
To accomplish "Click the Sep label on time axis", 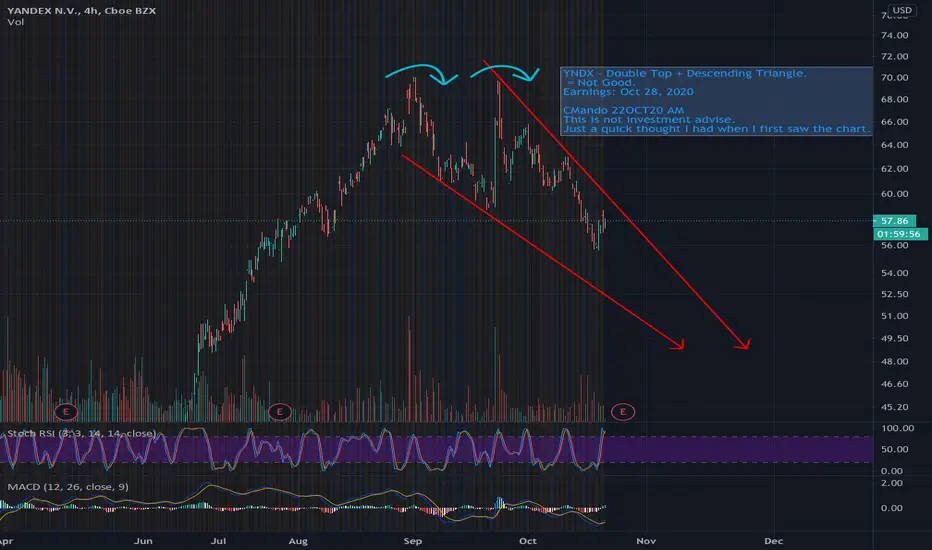I will [413, 541].
